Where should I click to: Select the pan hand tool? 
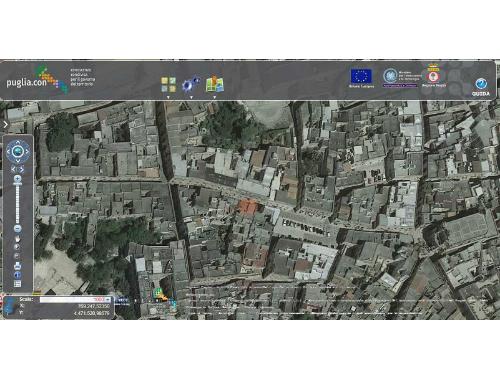pyautogui.click(x=17, y=239)
